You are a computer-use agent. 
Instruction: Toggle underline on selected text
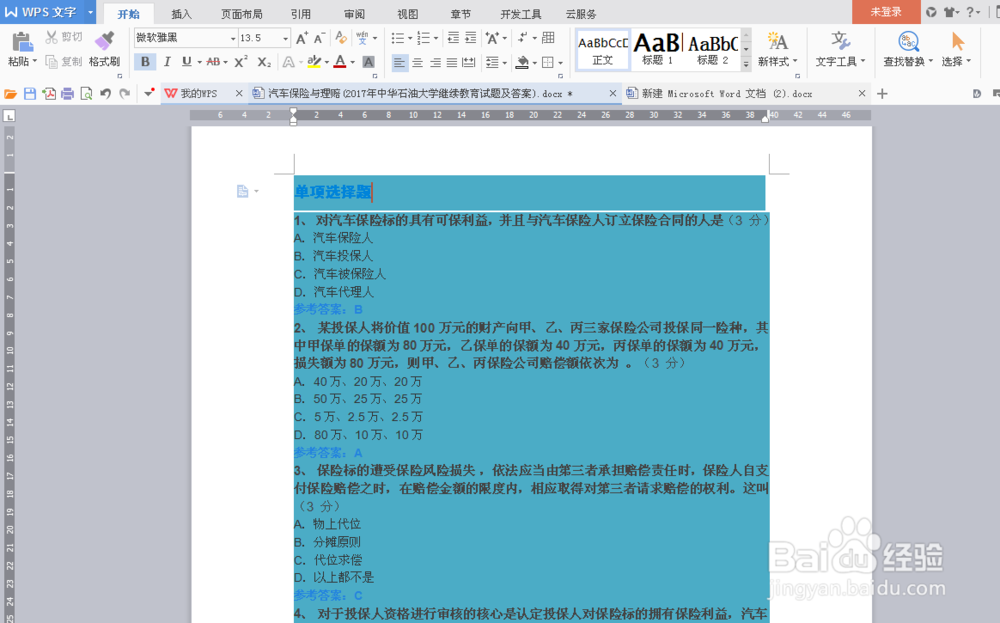(187, 61)
